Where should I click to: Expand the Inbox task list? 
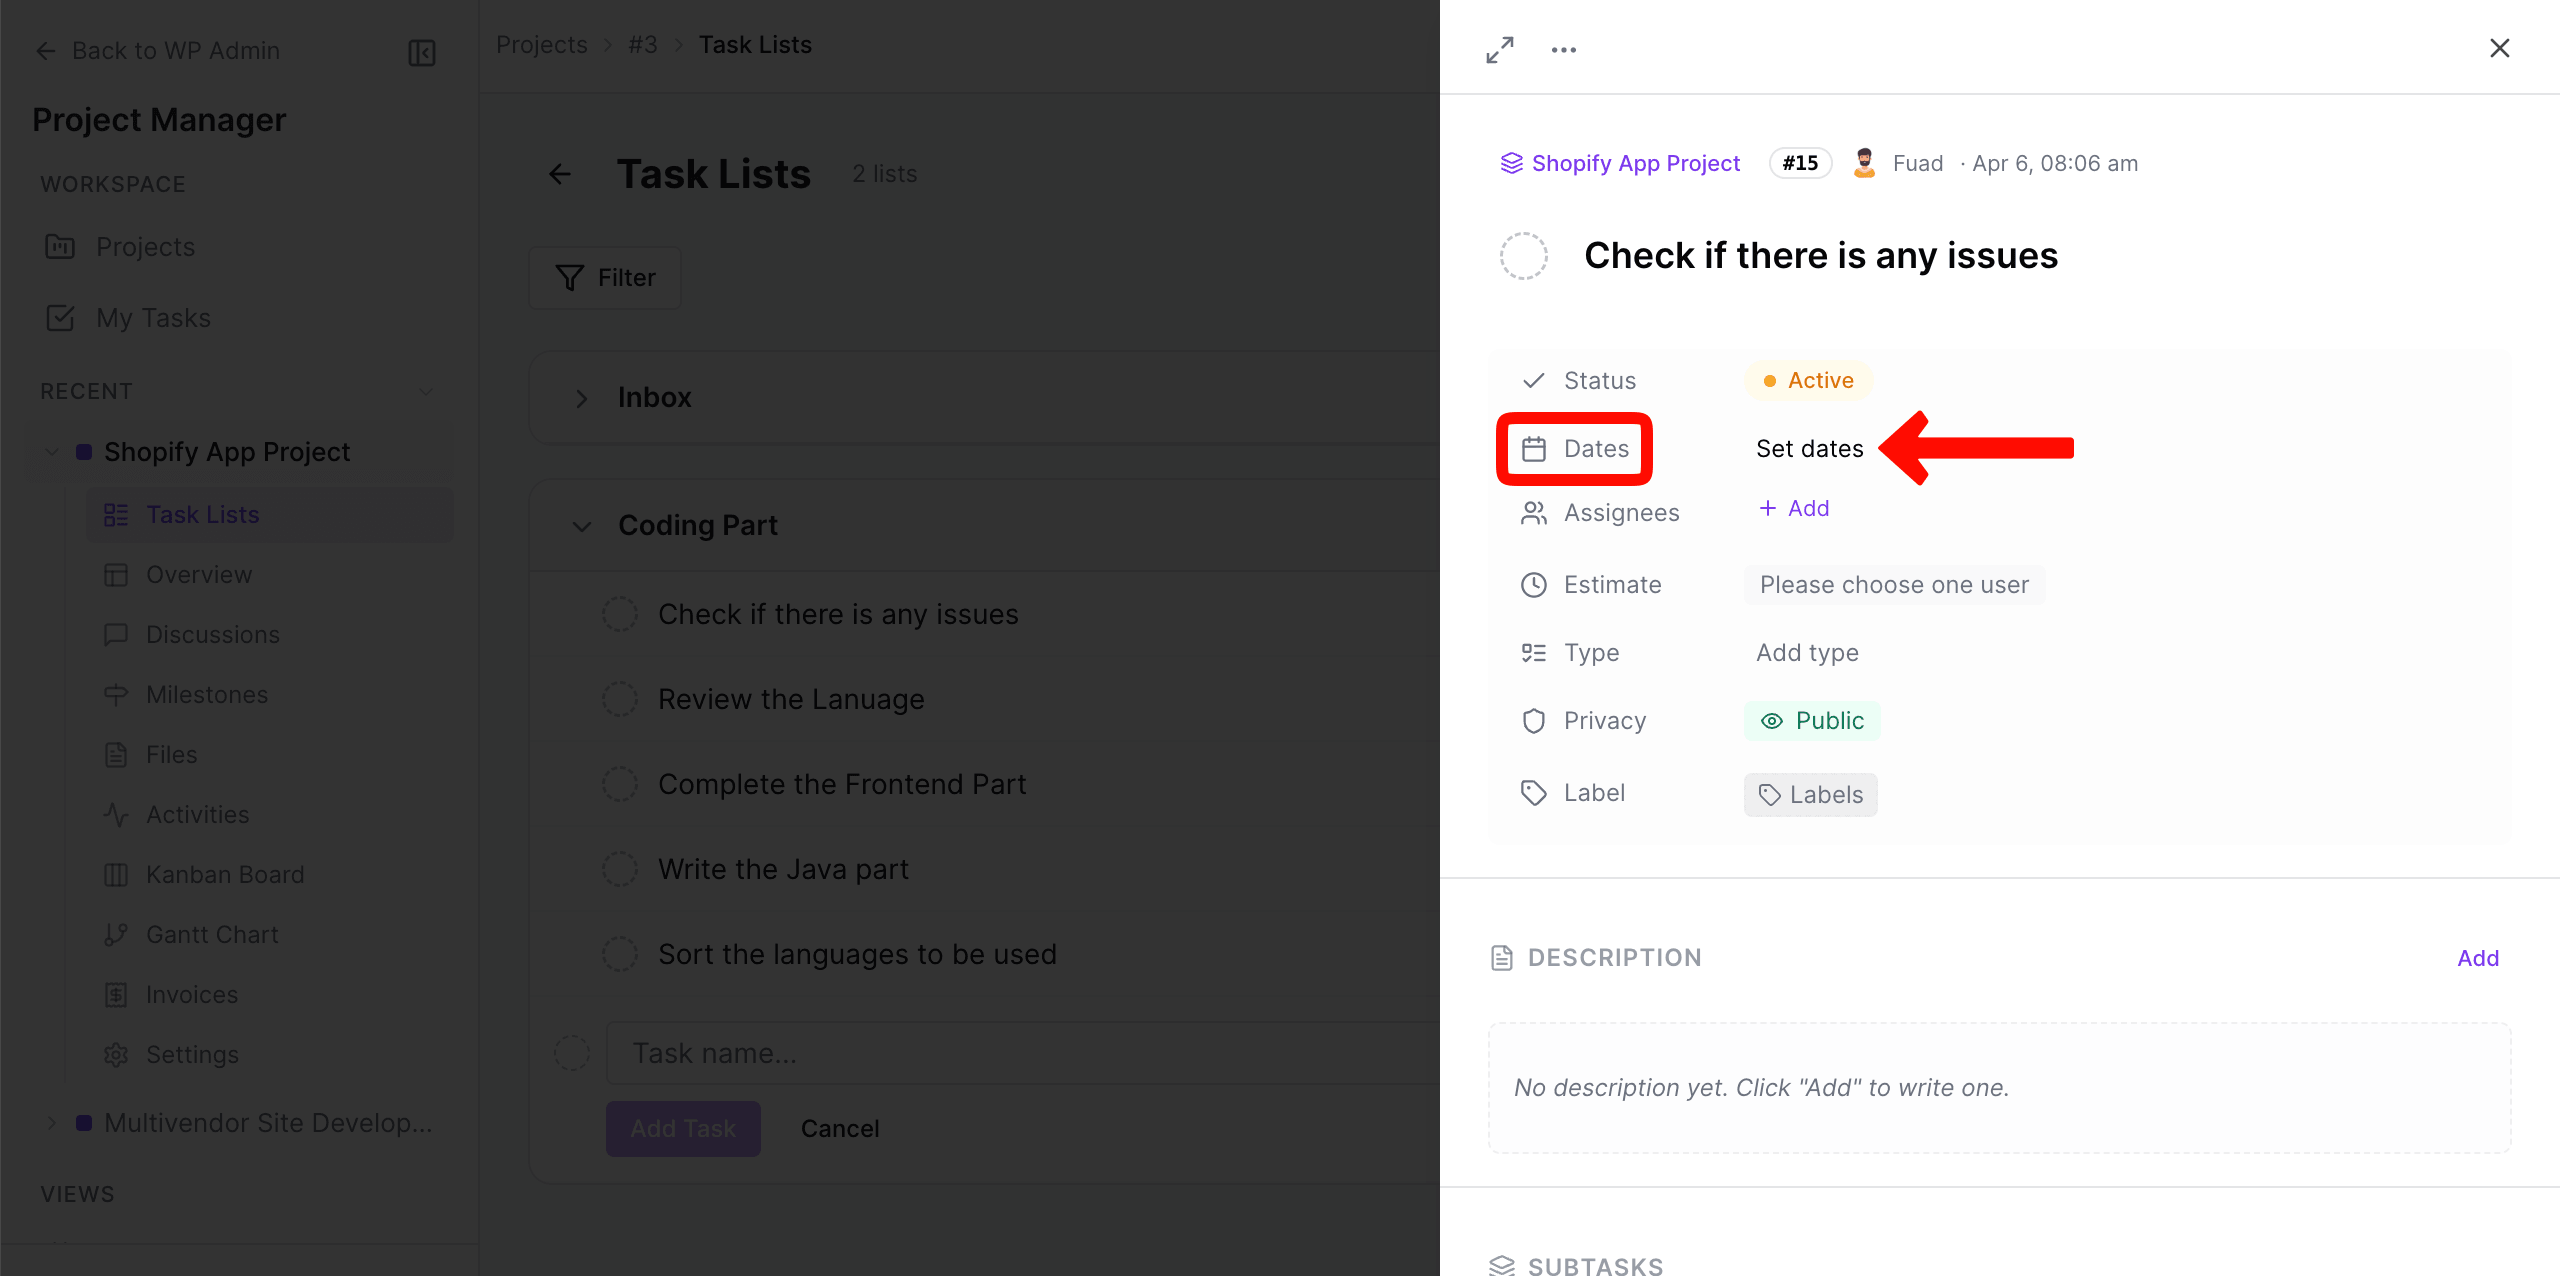[582, 398]
